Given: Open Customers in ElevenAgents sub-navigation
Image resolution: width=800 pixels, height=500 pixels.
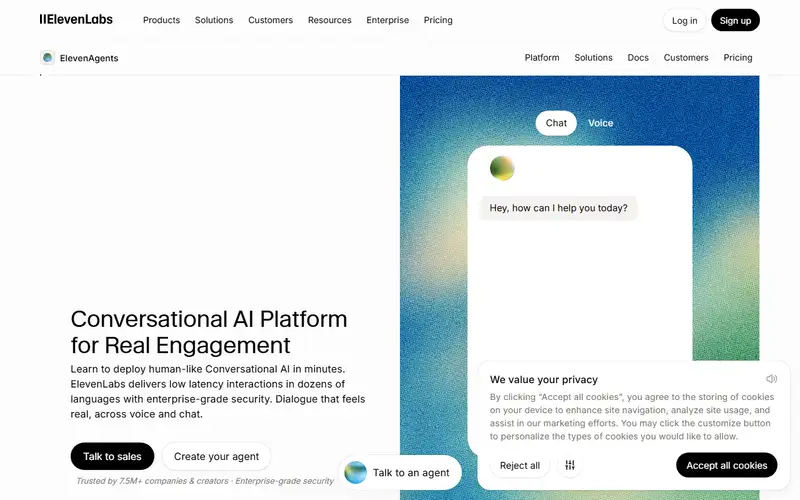Looking at the screenshot, I should 686,58.
